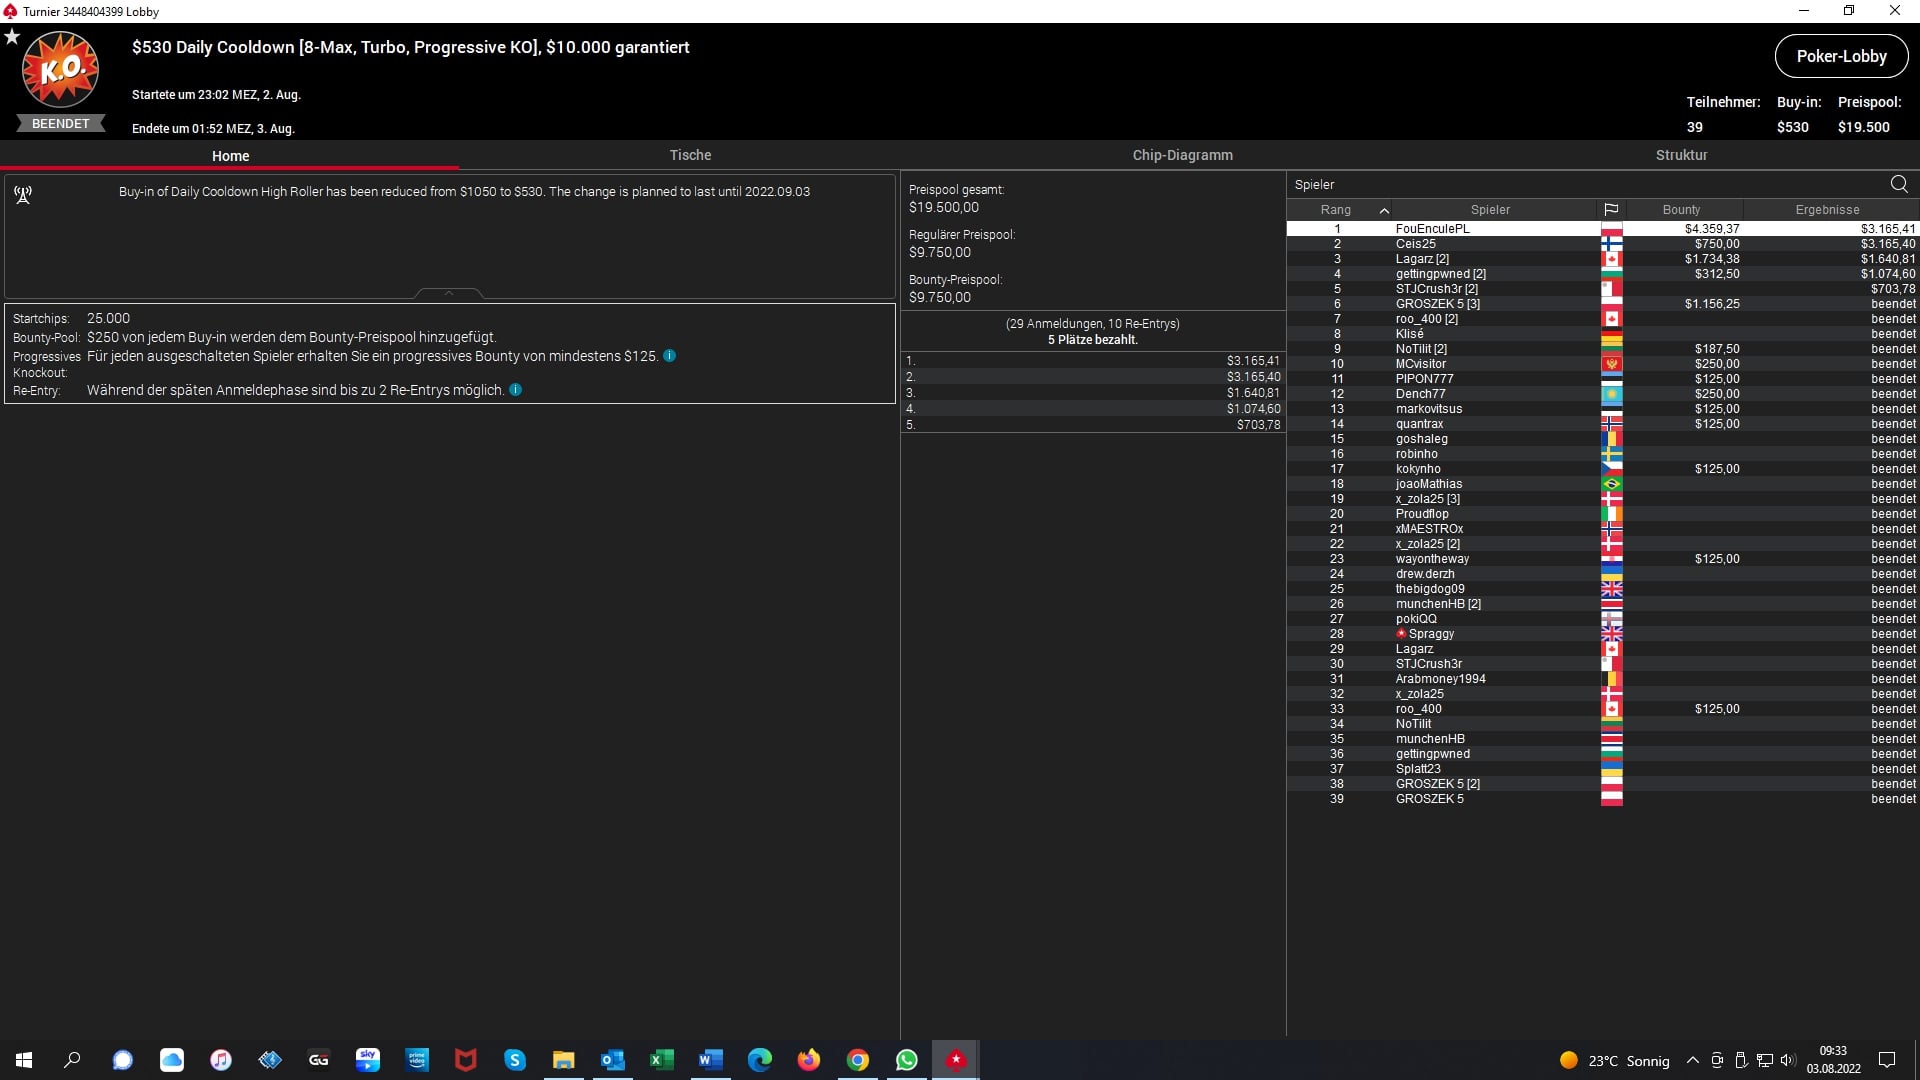1920x1080 pixels.
Task: Select the player row for Spraggy
Action: point(1431,634)
